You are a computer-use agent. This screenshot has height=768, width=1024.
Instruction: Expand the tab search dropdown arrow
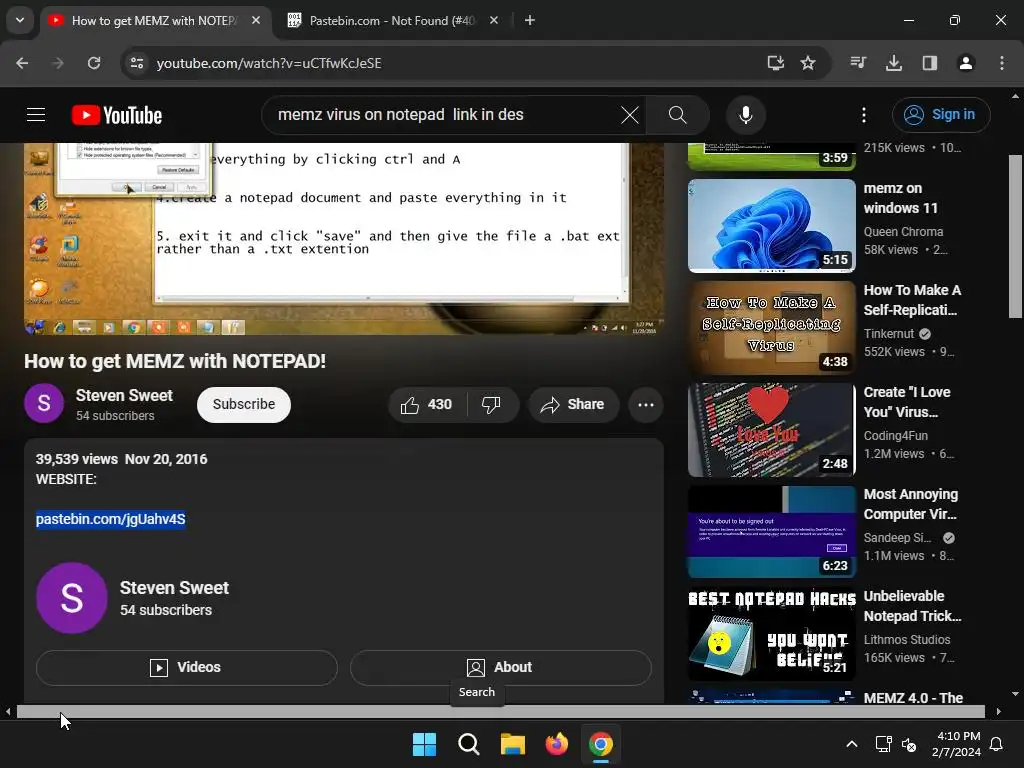click(20, 20)
